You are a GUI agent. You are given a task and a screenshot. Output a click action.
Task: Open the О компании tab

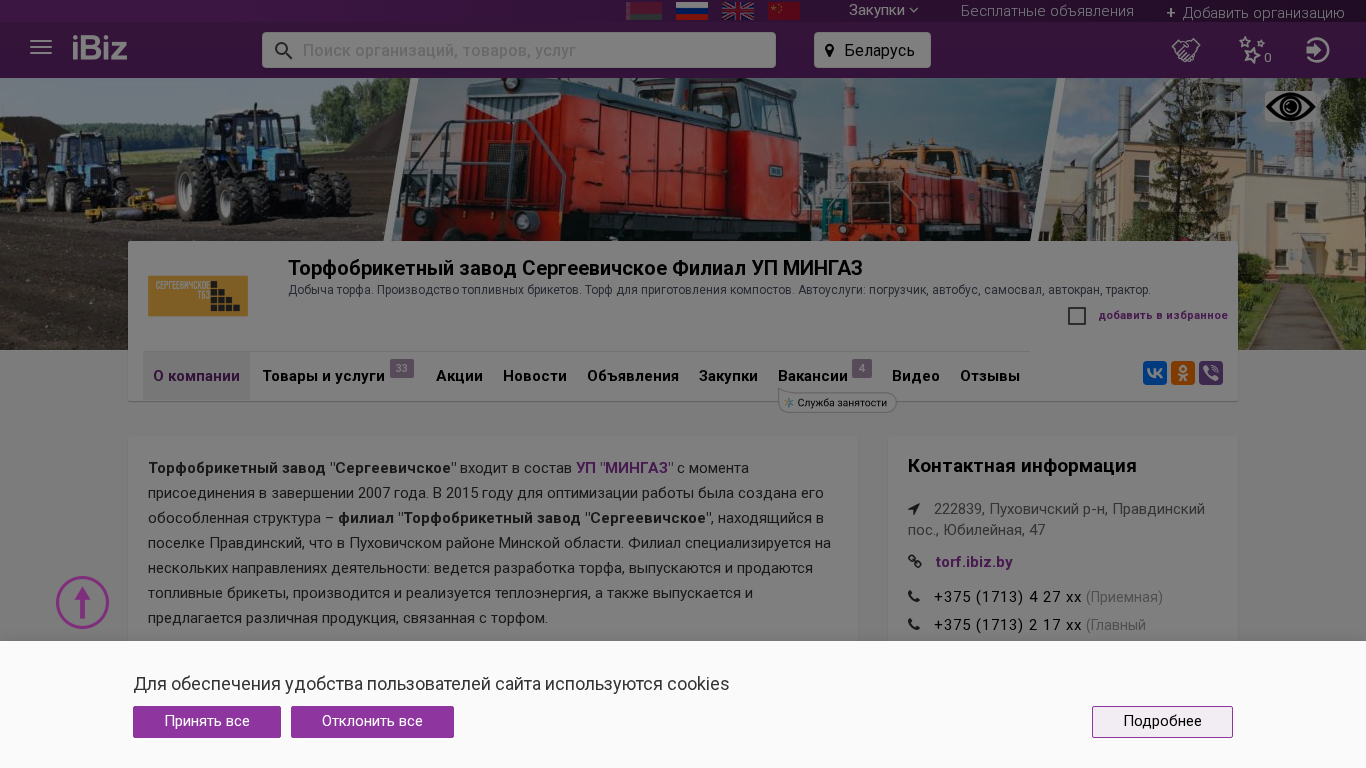[196, 376]
